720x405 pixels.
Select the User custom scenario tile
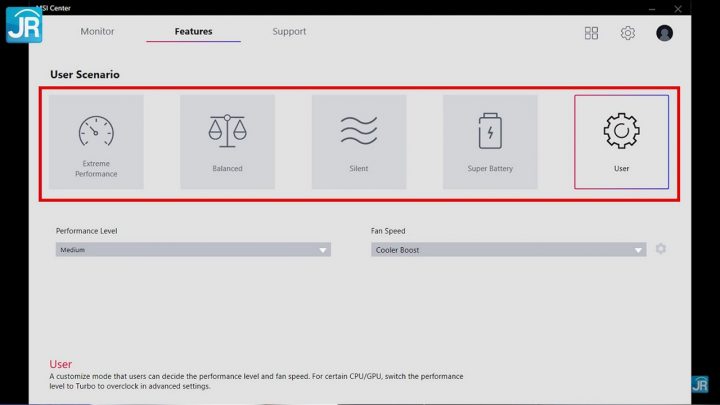(621, 142)
